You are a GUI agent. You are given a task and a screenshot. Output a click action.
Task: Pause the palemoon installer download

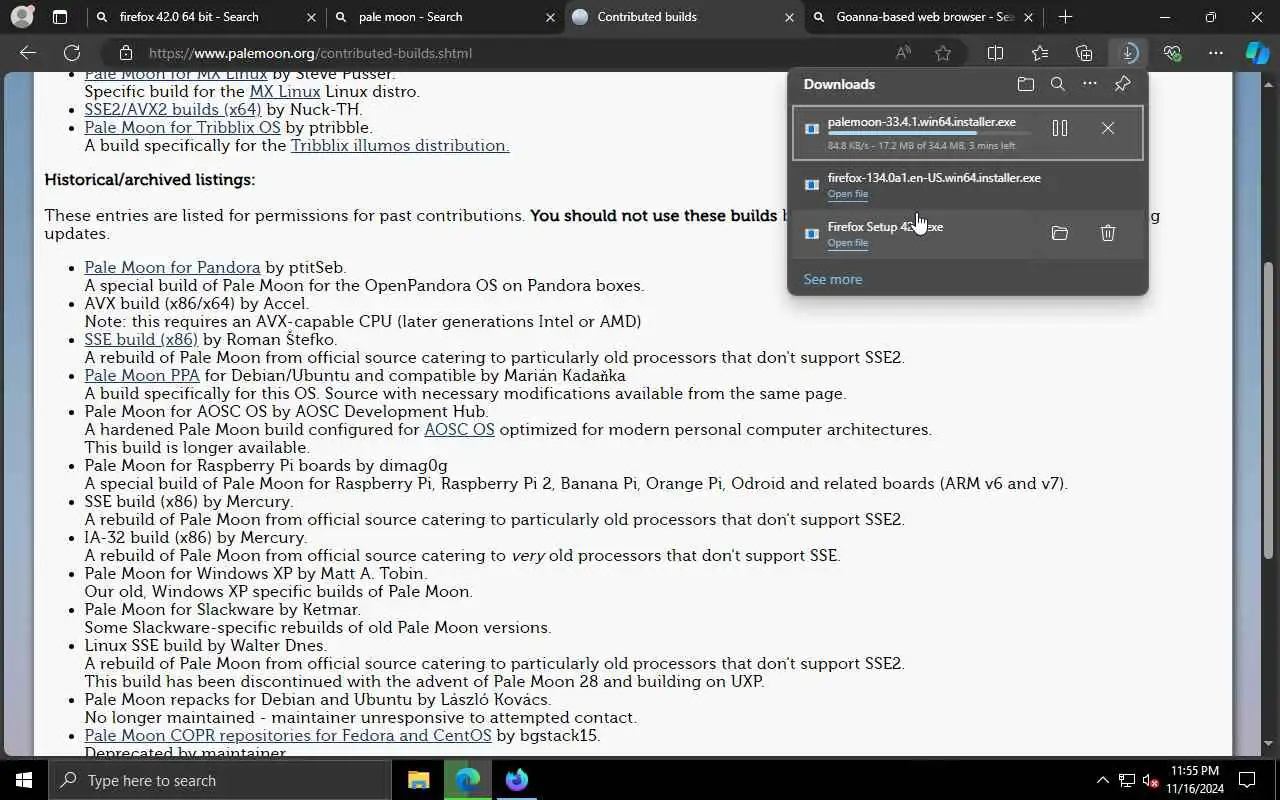1060,128
